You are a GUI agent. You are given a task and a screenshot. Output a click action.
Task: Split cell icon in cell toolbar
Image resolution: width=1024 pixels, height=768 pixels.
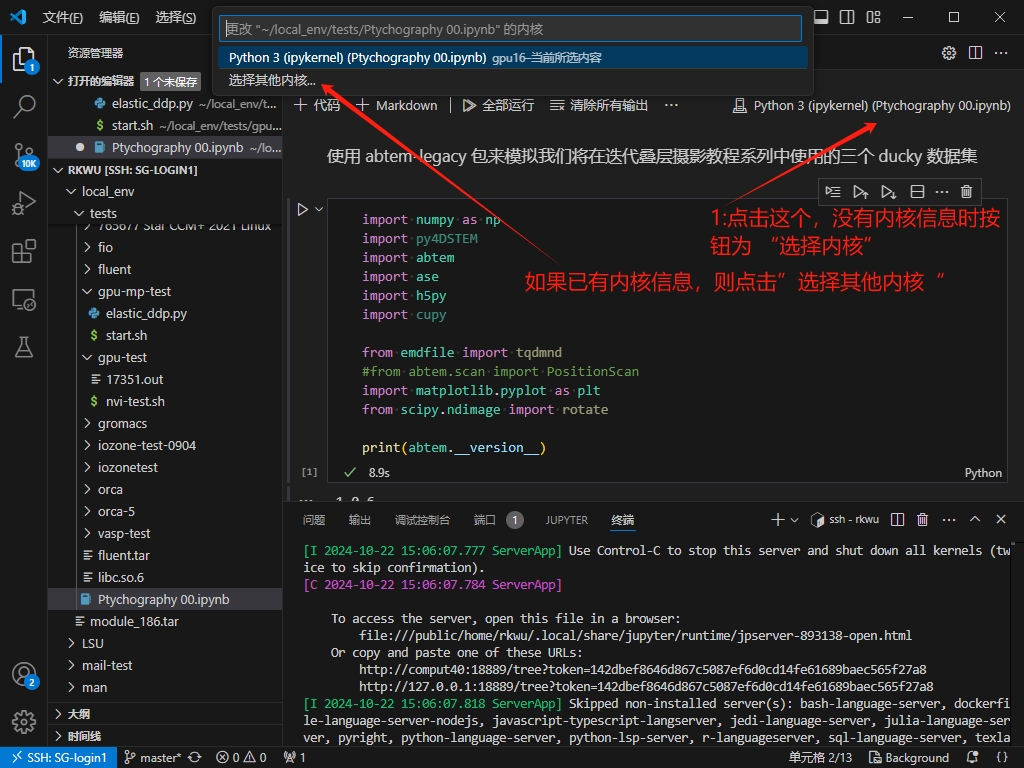[917, 191]
